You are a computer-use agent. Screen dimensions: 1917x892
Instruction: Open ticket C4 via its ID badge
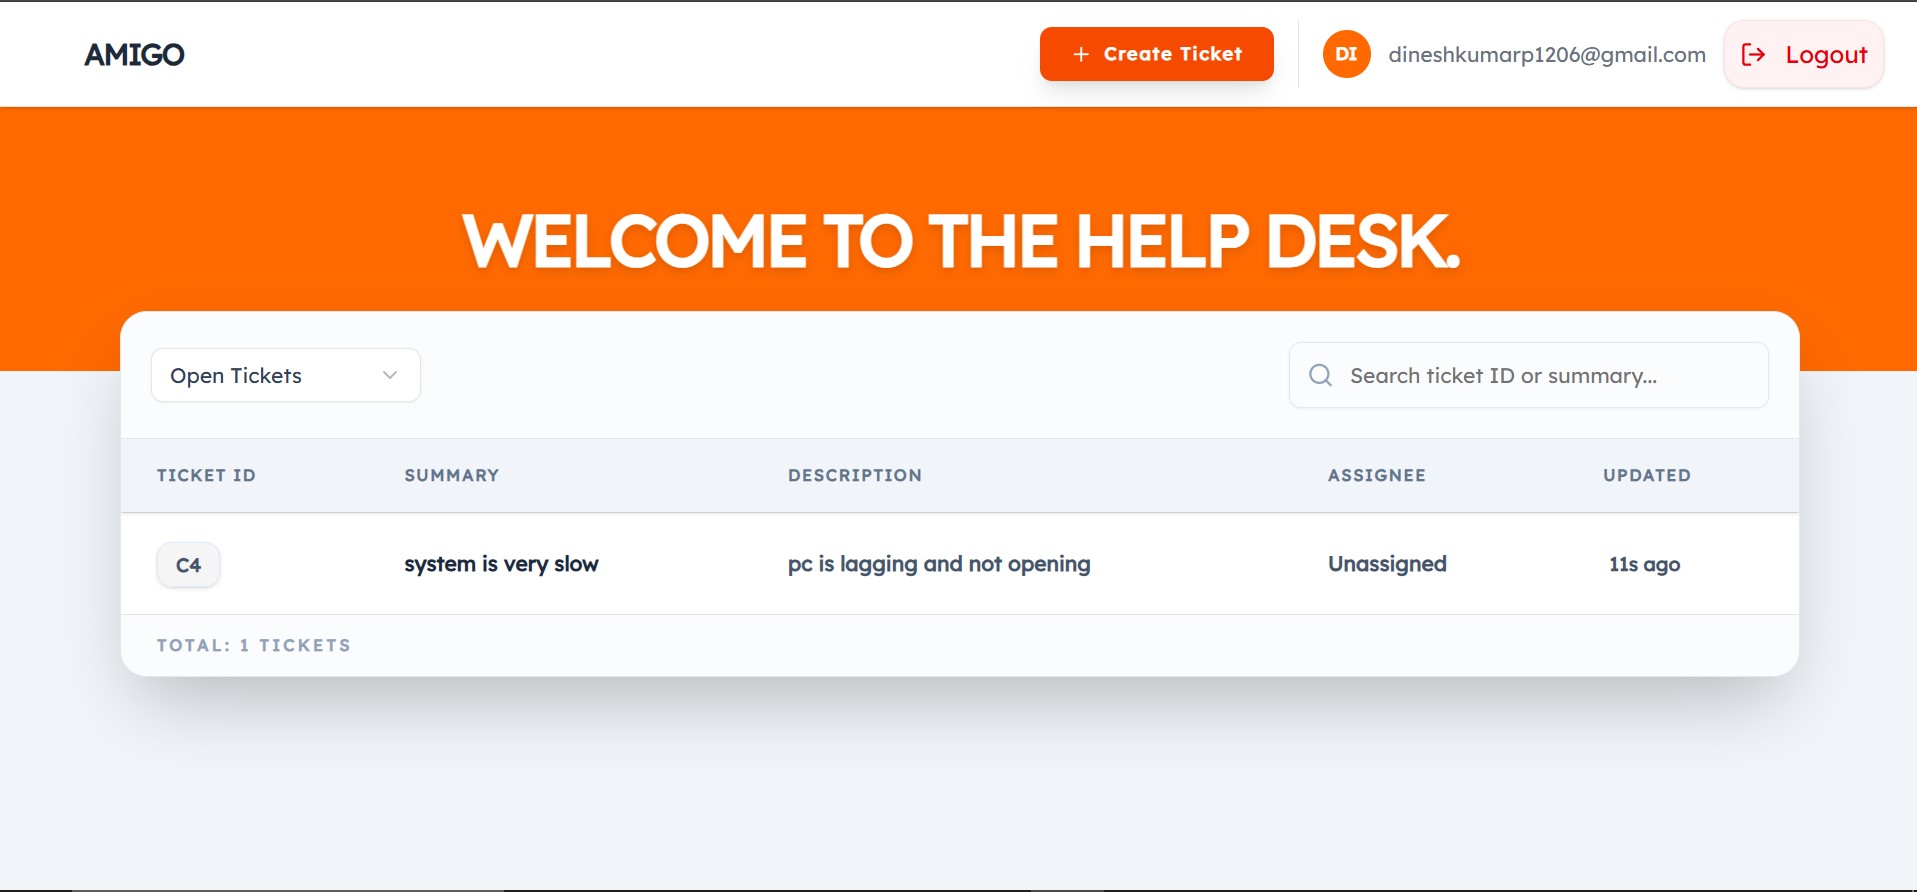click(x=188, y=565)
